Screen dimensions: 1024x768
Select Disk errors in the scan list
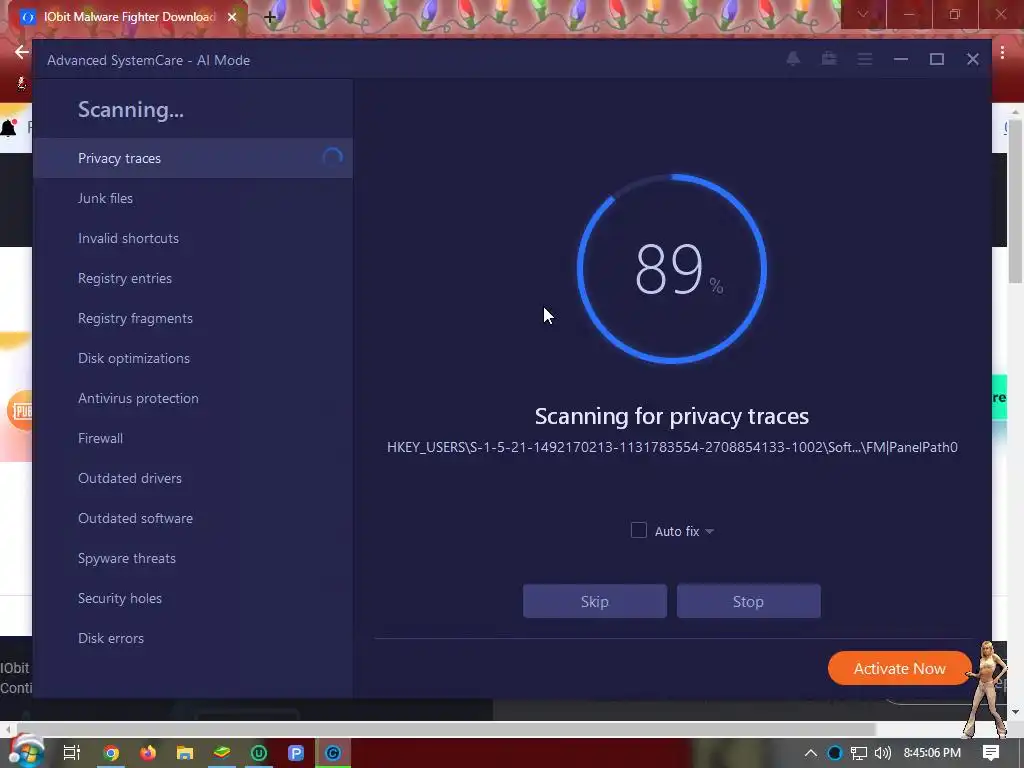(193, 638)
